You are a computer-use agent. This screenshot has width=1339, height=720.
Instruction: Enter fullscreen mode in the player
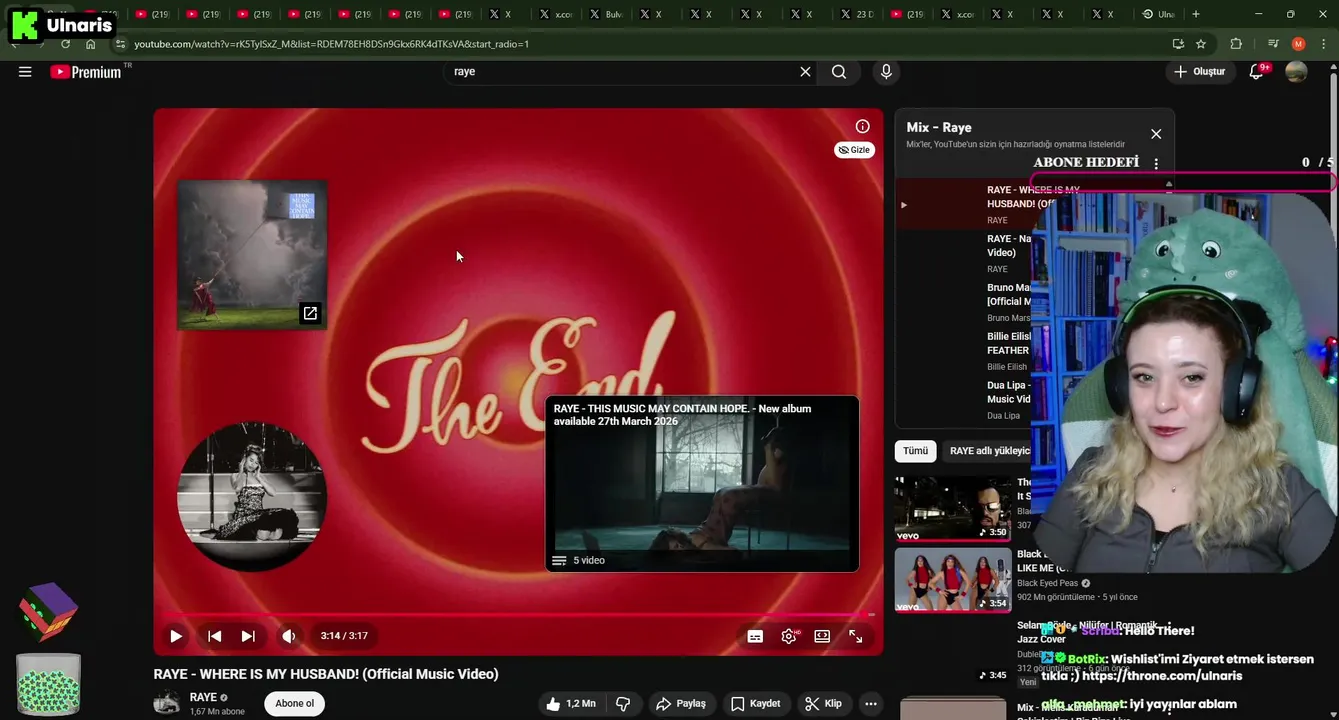tap(856, 636)
